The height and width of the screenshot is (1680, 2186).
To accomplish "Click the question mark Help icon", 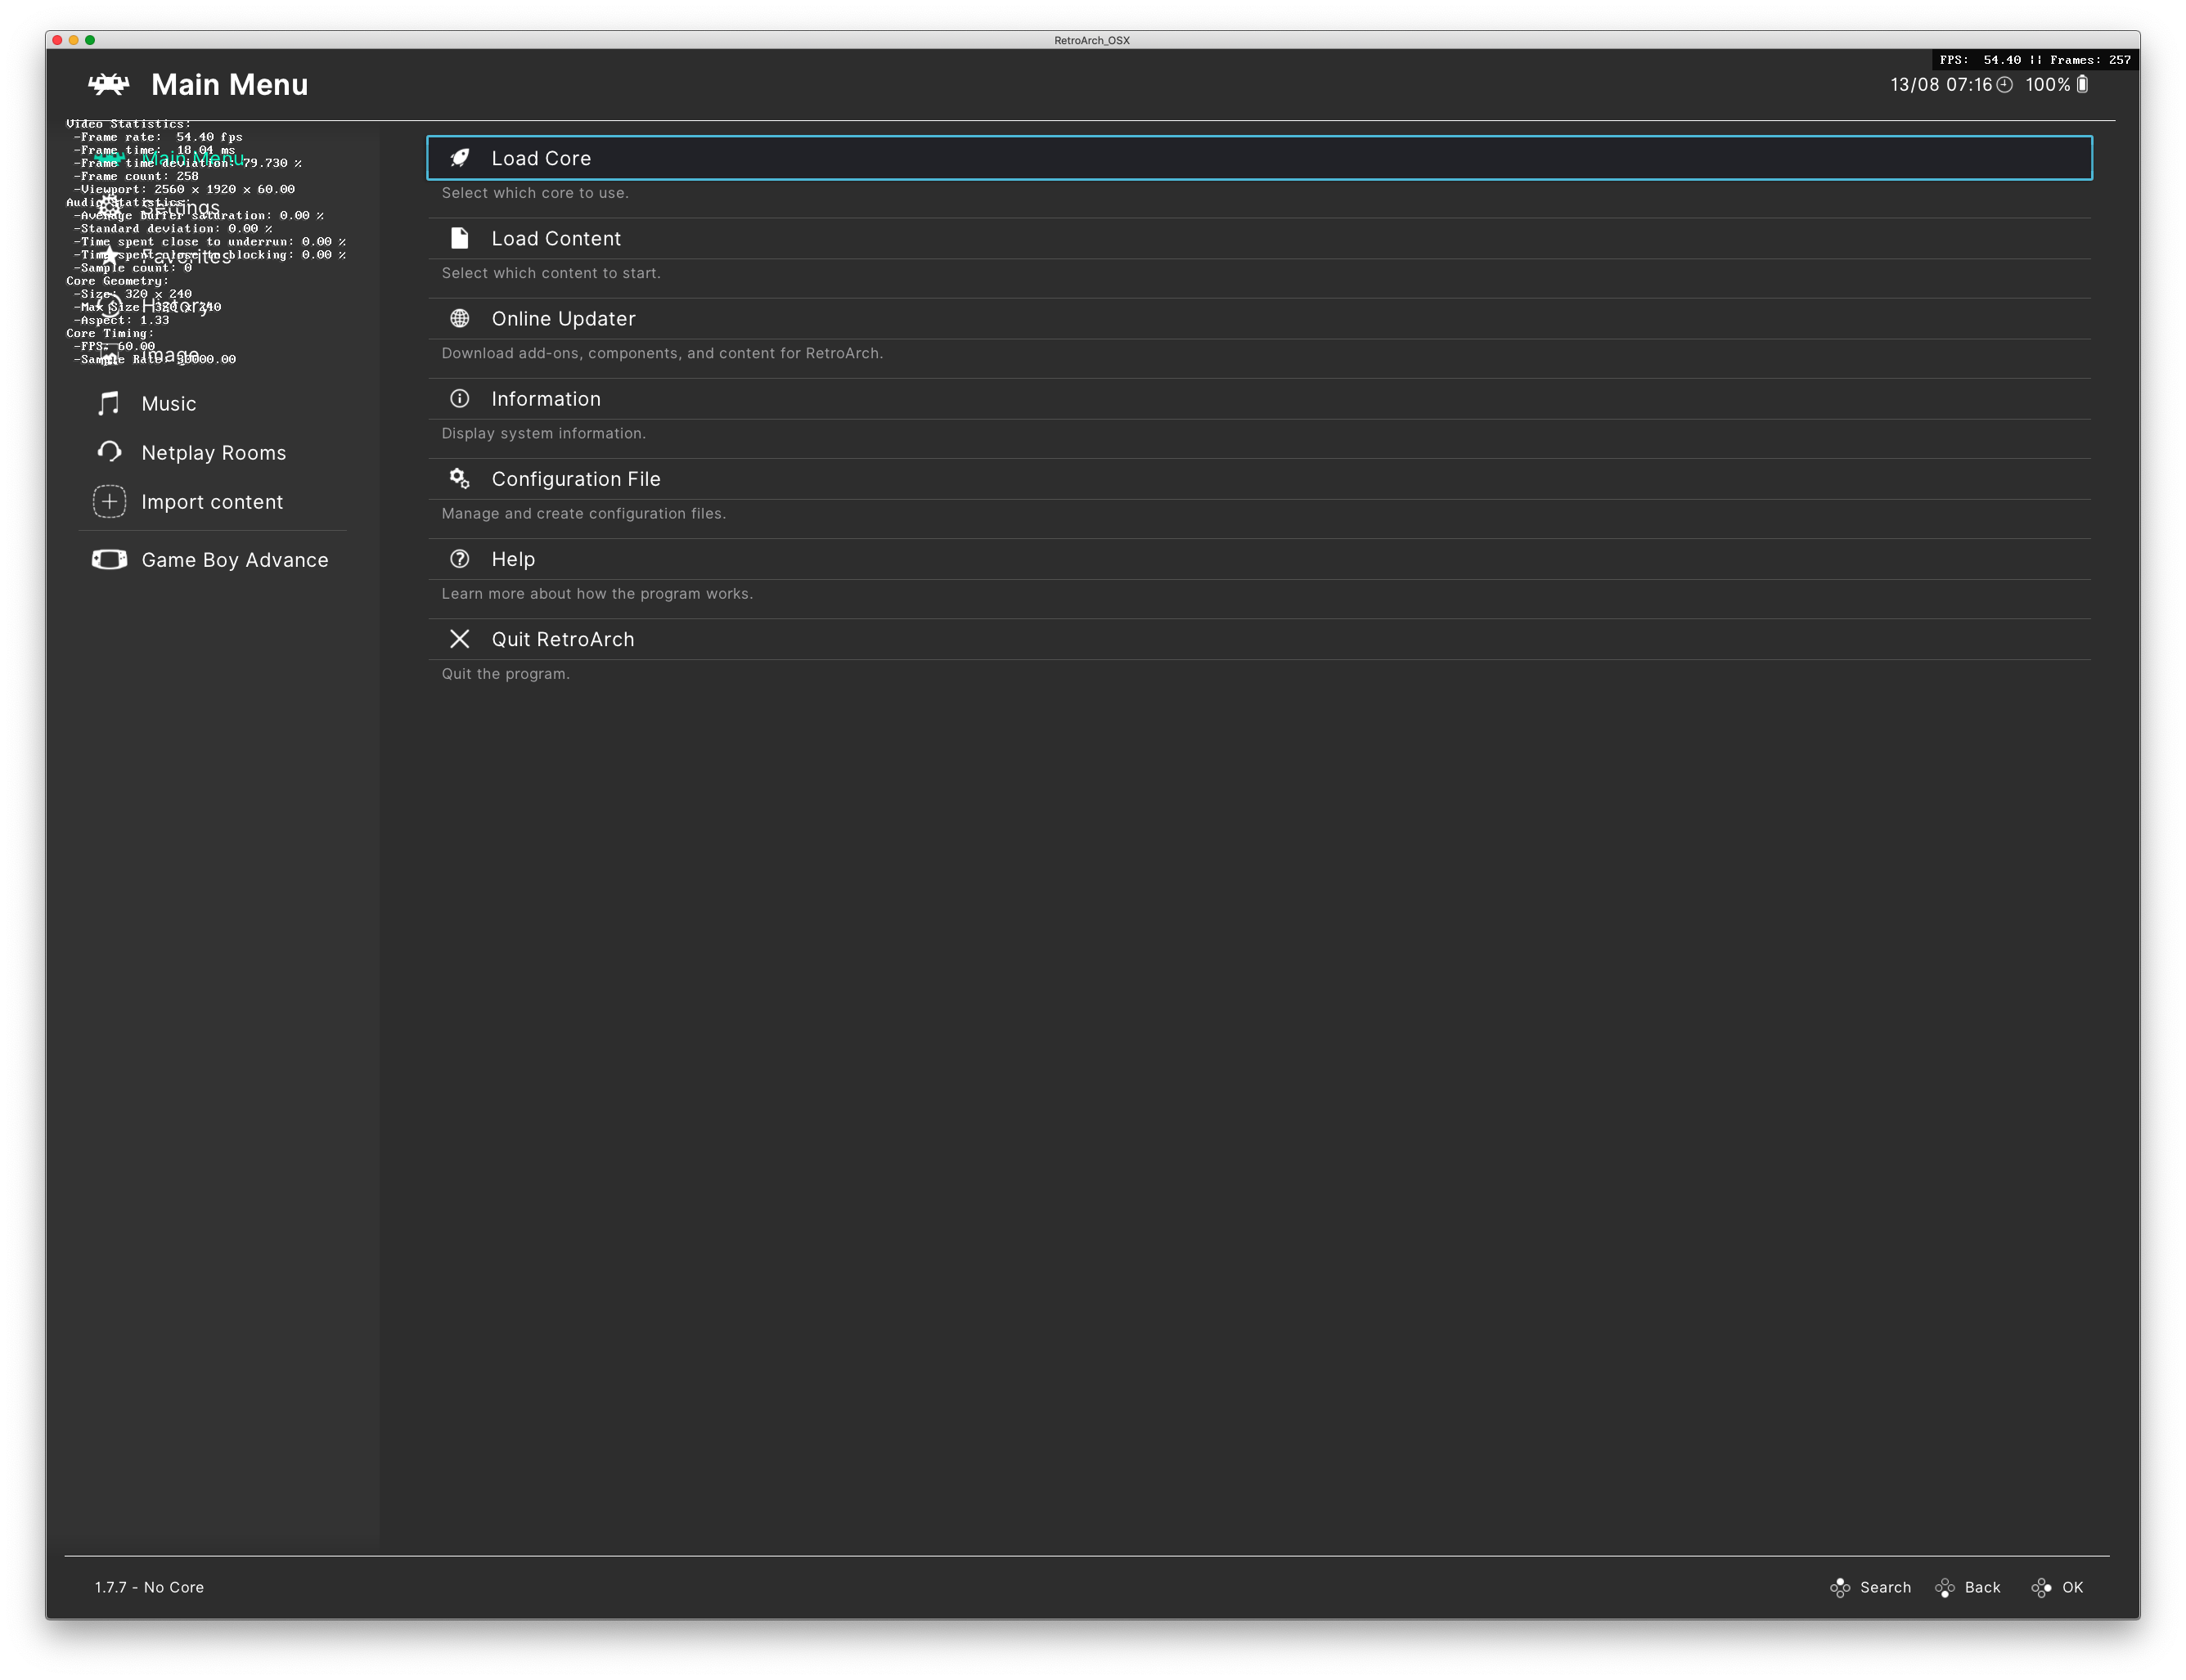I will (459, 558).
